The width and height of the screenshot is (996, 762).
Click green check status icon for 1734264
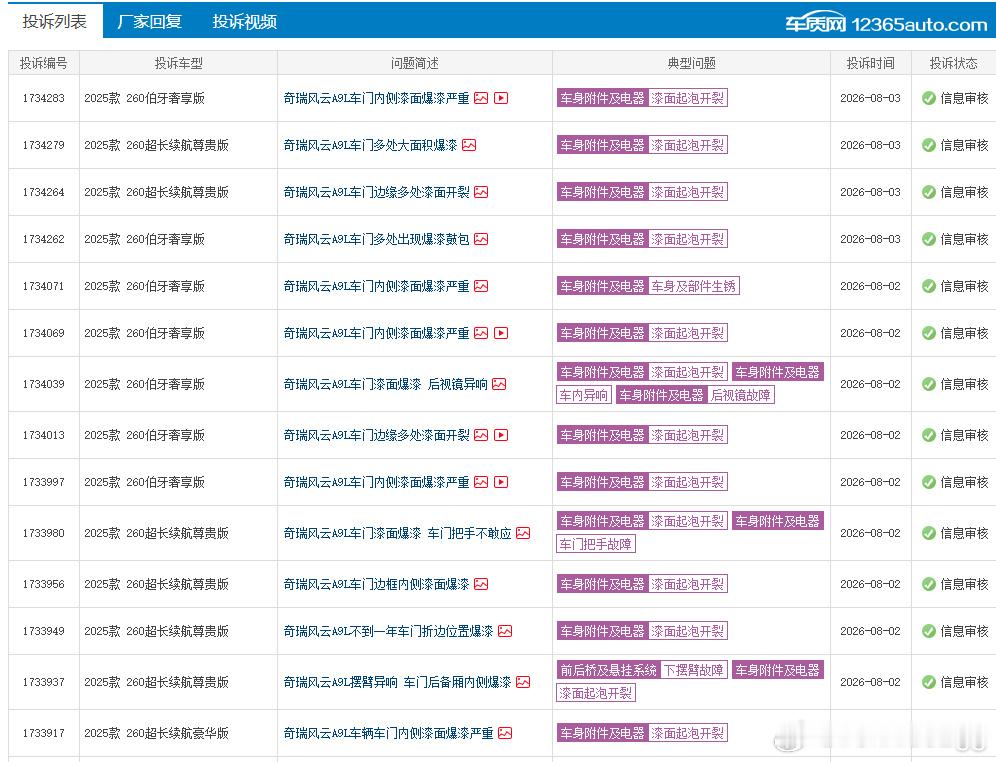coord(929,192)
